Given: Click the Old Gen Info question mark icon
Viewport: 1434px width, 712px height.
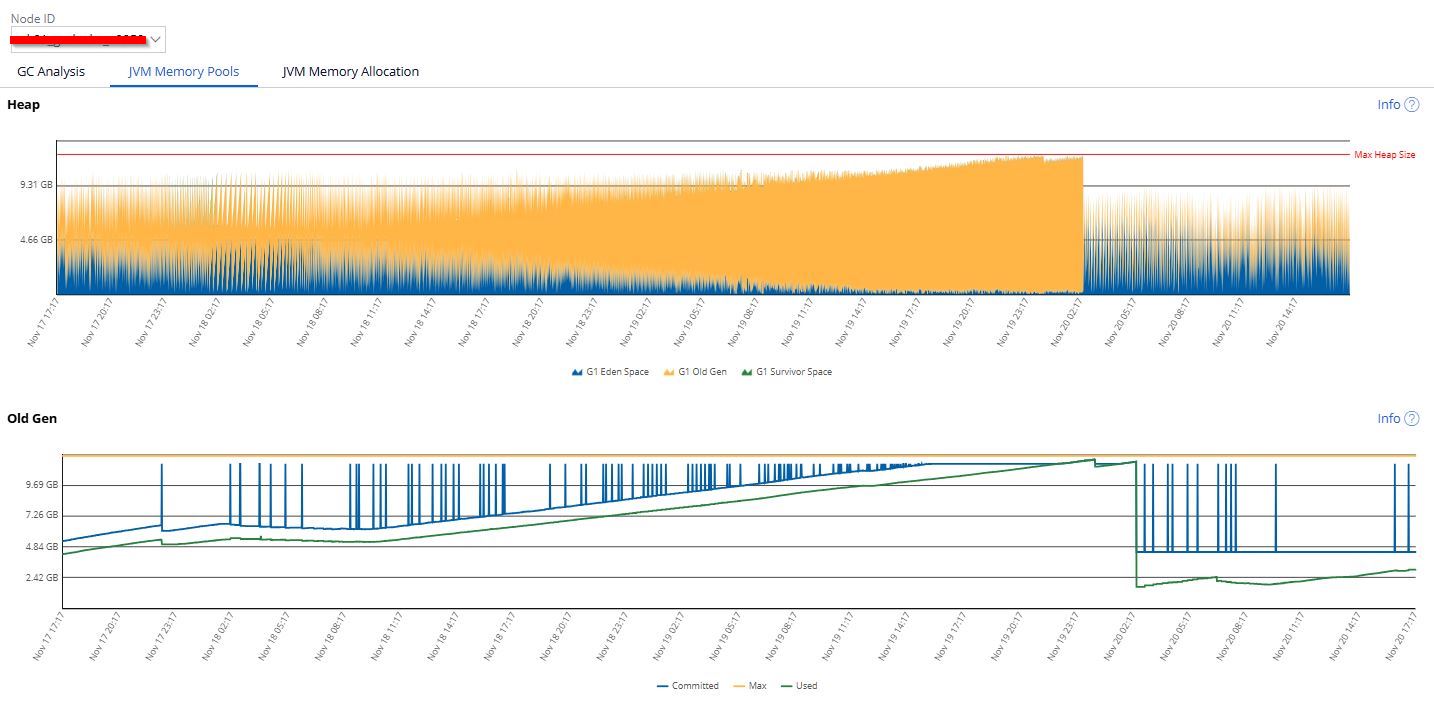Looking at the screenshot, I should click(1411, 419).
